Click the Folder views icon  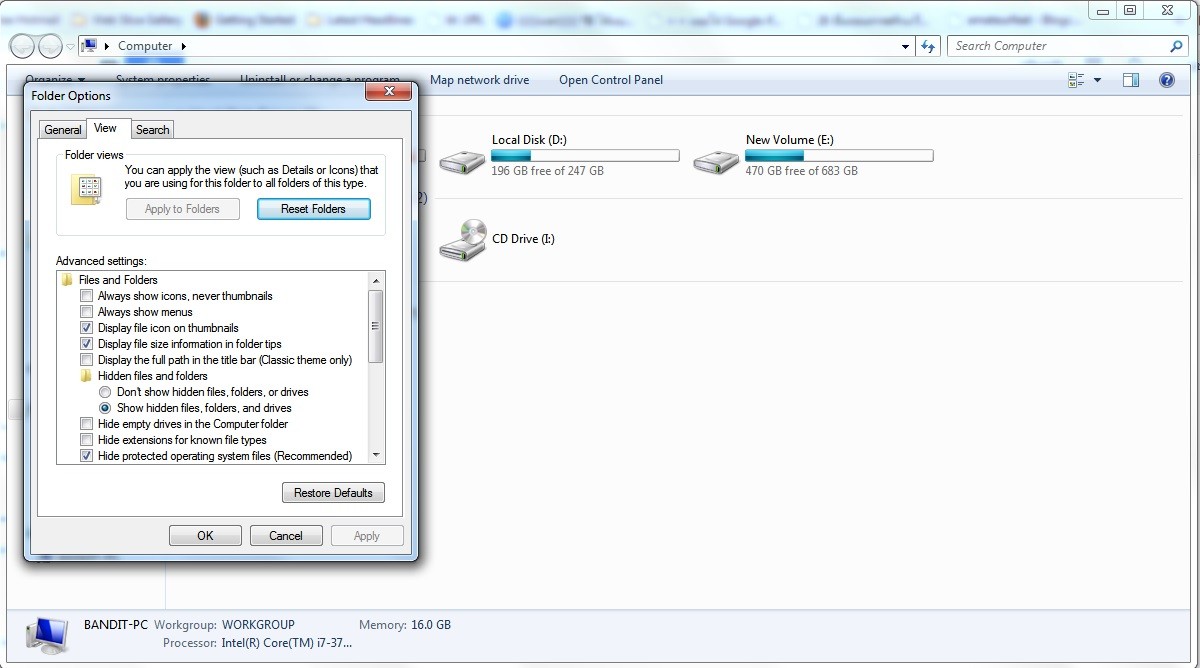[x=87, y=188]
